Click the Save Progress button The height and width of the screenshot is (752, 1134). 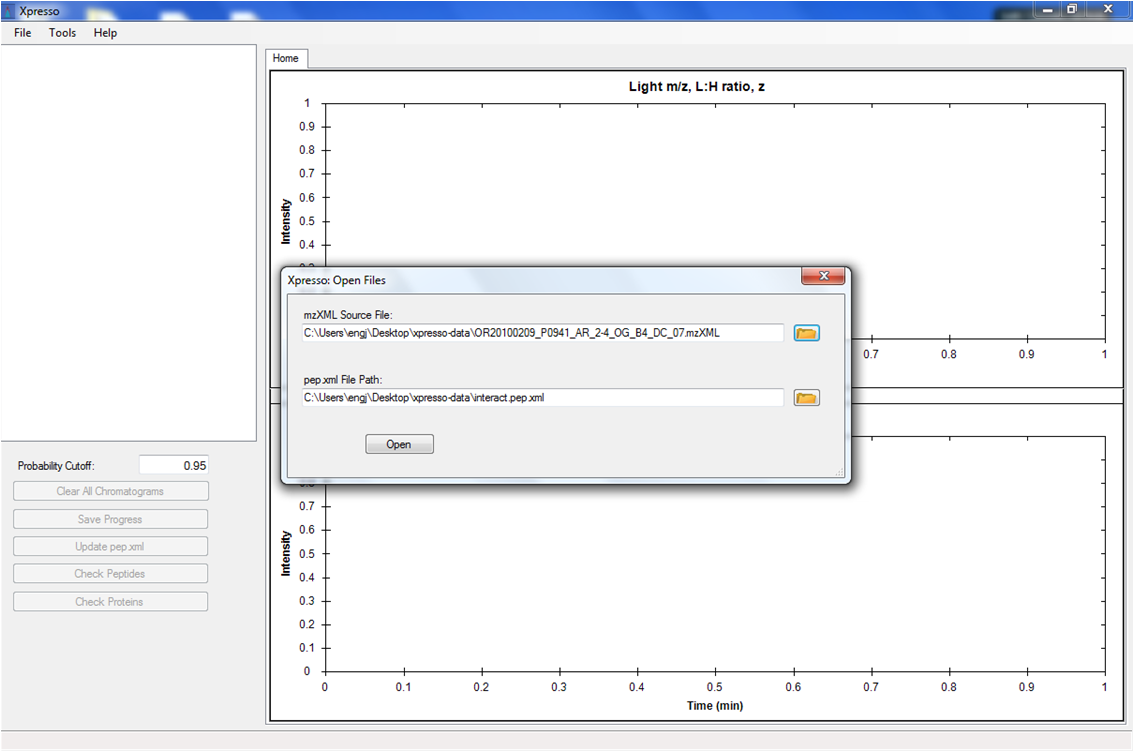pyautogui.click(x=110, y=519)
